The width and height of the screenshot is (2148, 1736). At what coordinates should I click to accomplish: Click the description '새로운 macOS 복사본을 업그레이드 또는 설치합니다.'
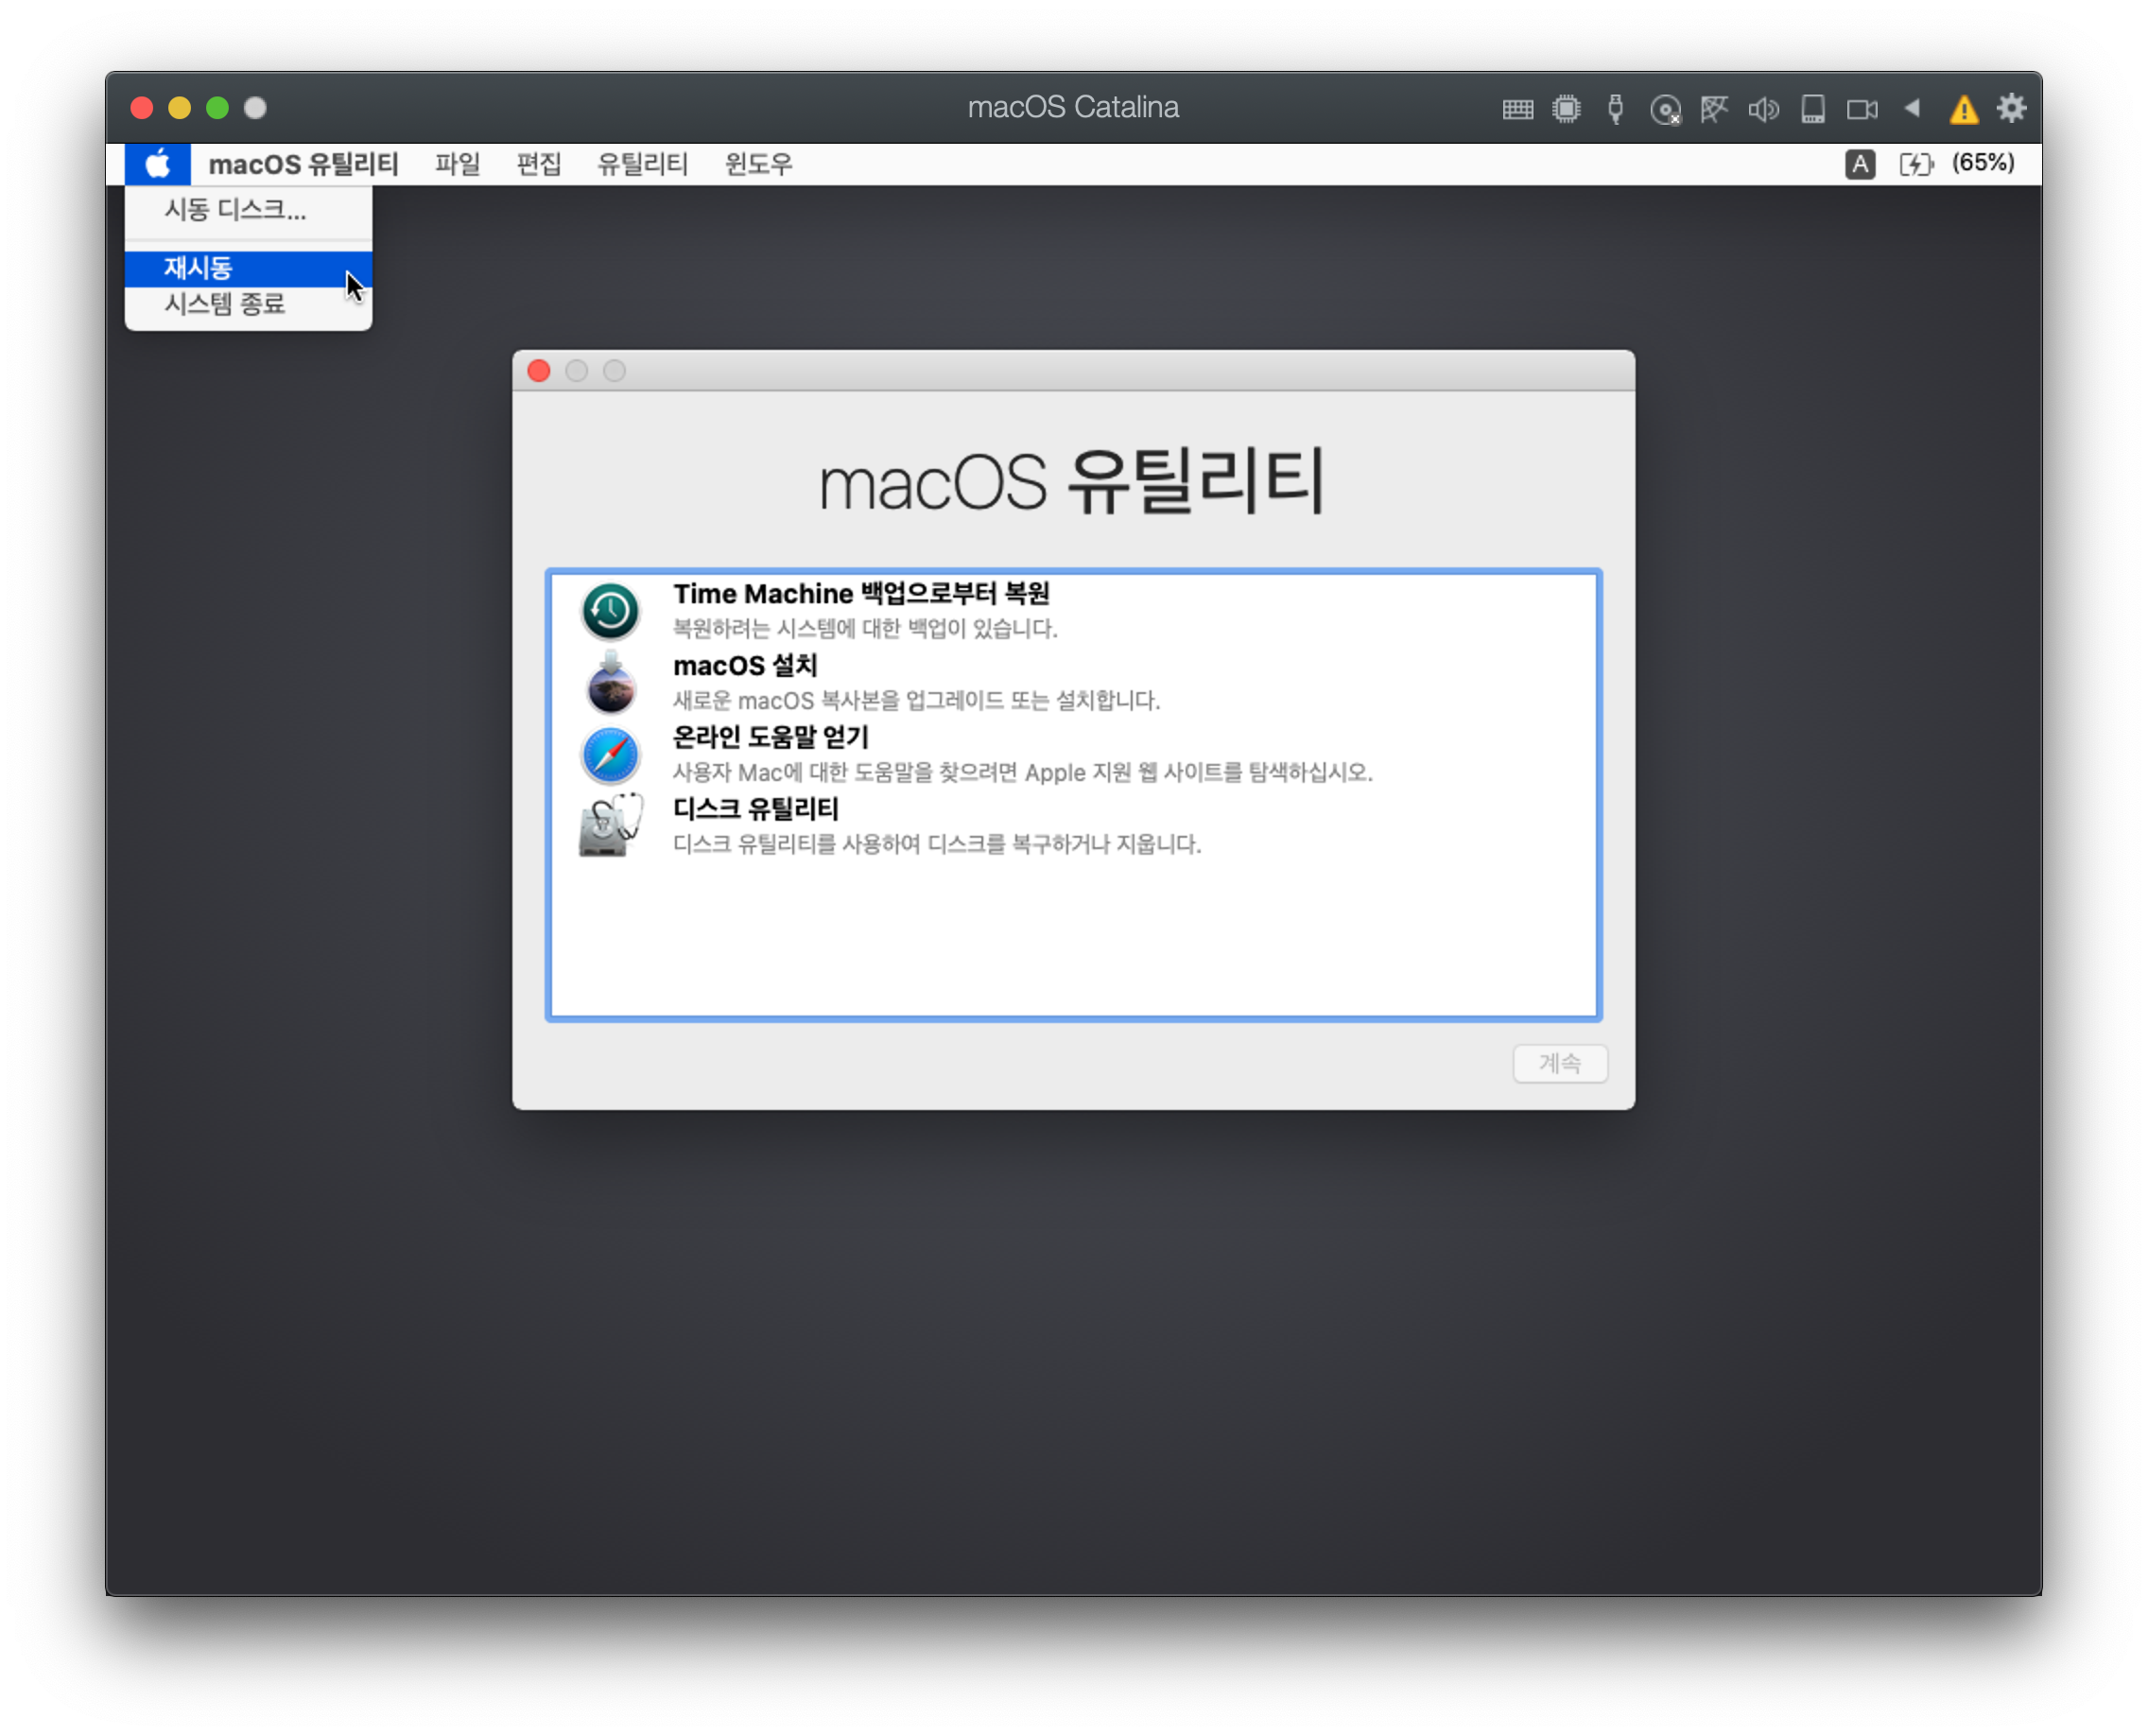[916, 700]
